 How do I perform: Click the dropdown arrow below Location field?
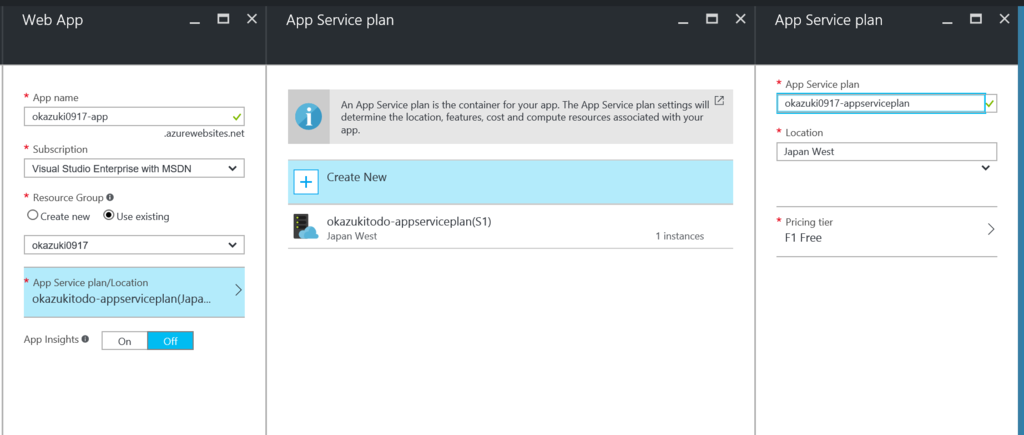point(985,169)
